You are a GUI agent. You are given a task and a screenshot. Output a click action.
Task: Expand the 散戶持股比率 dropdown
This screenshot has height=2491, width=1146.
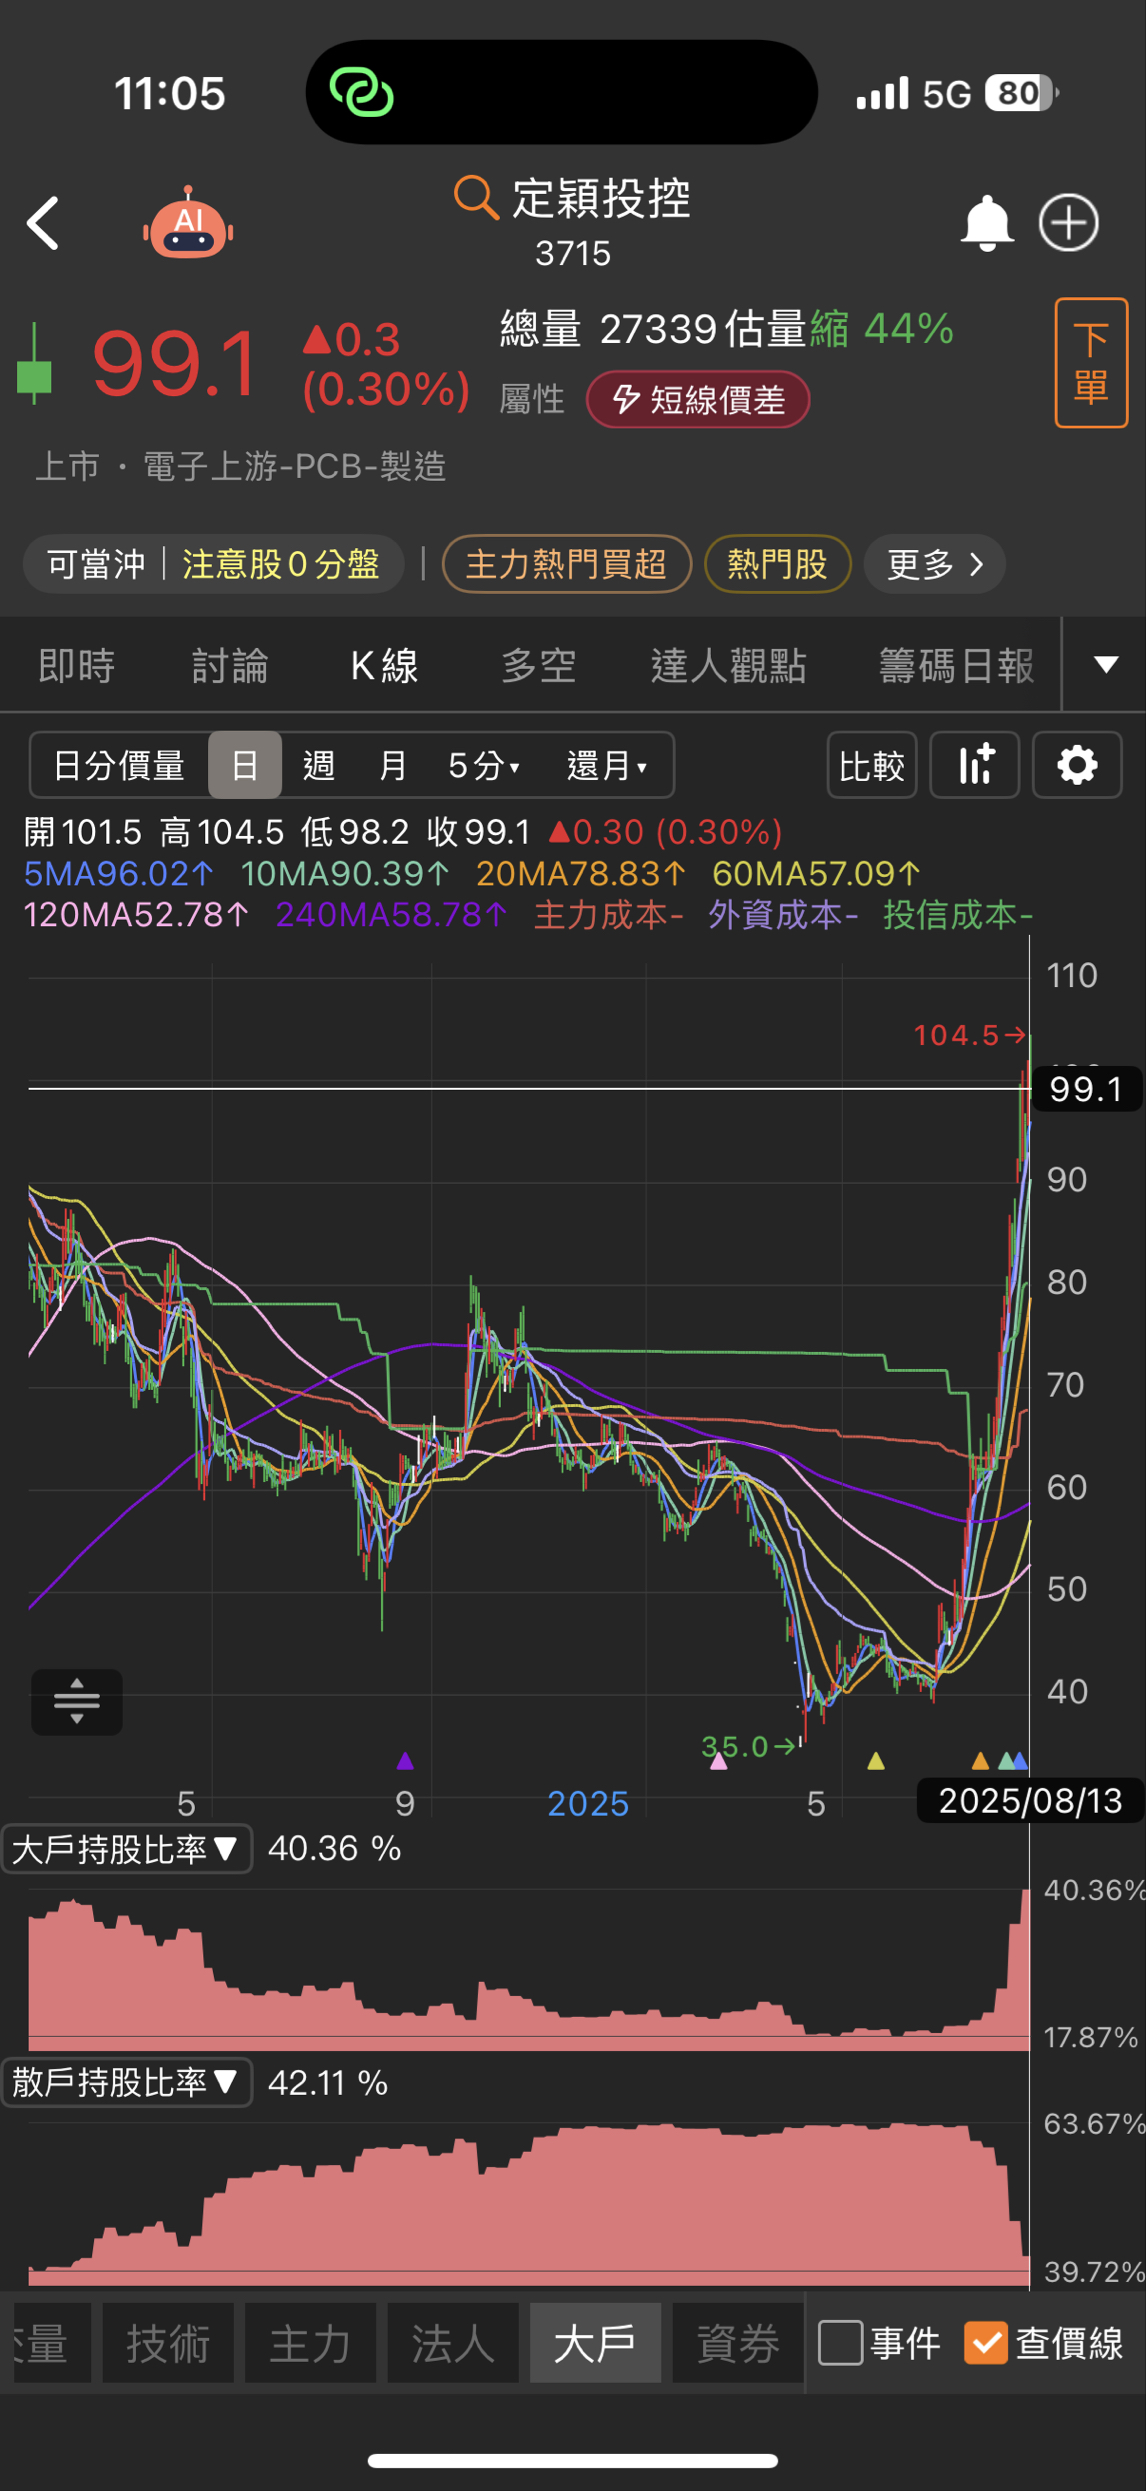[x=127, y=2083]
